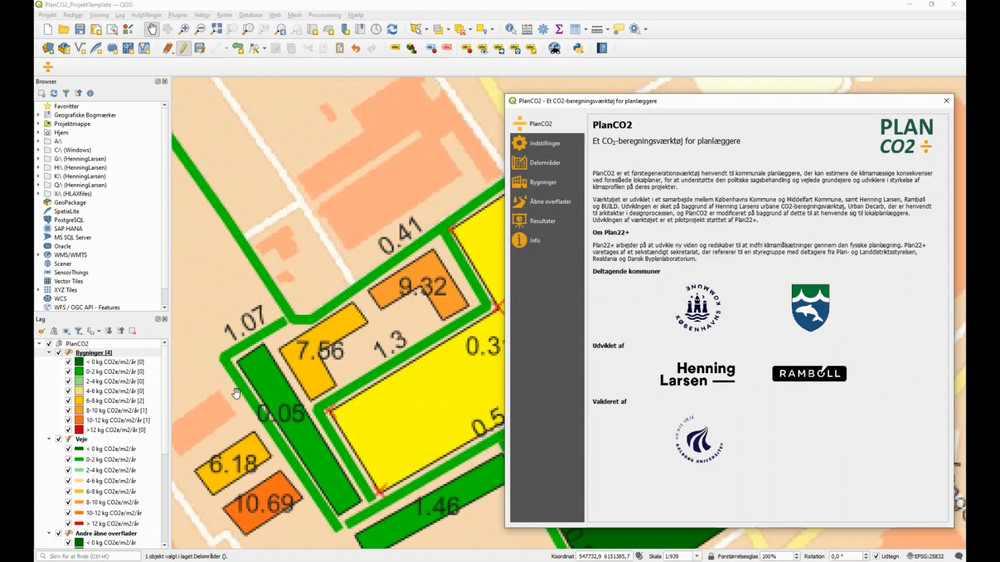Viewport: 1000px width, 562px height.
Task: Expand Geografiske Bogmærker in Browser
Action: (39, 115)
